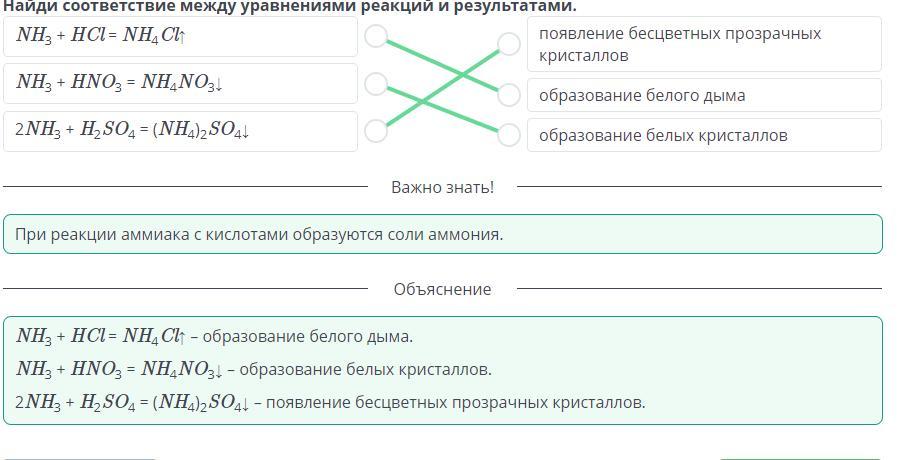Click the connector circle beside NH3 + HNO3 equation
The width and height of the screenshot is (902, 460).
(x=376, y=84)
